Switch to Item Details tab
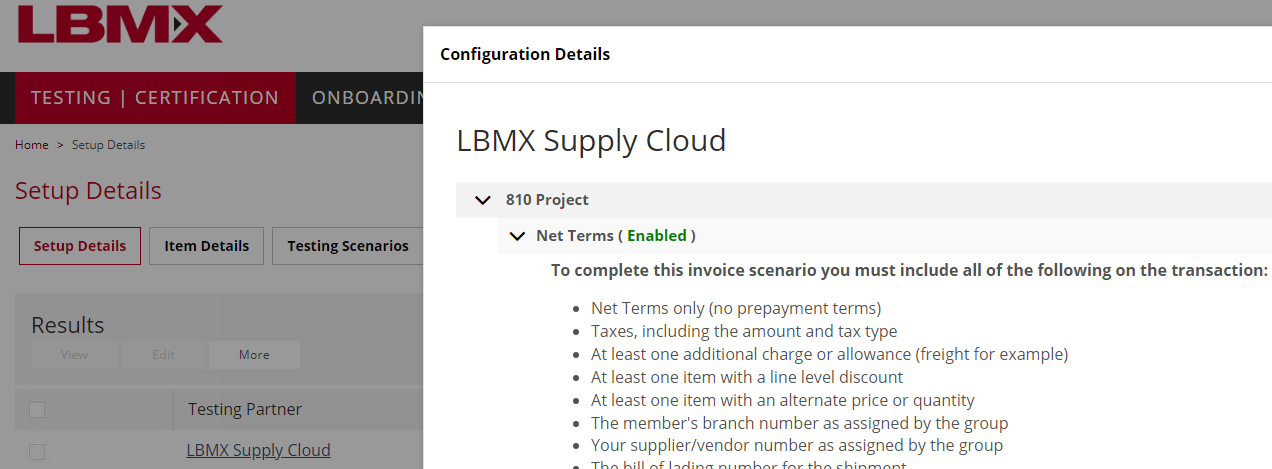This screenshot has width=1272, height=469. (x=206, y=246)
